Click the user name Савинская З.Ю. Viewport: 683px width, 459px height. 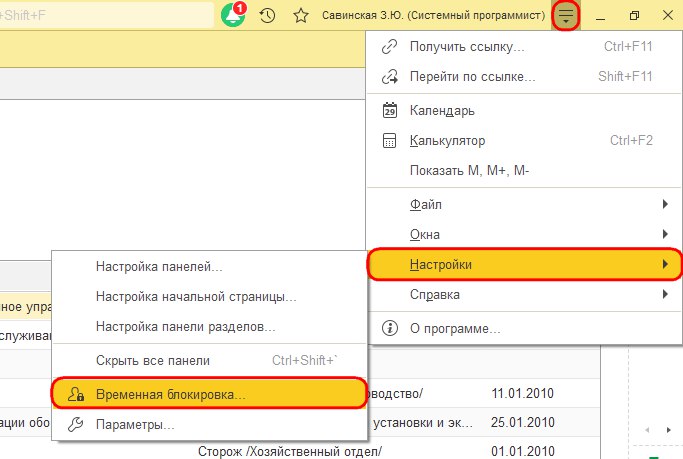pos(433,16)
